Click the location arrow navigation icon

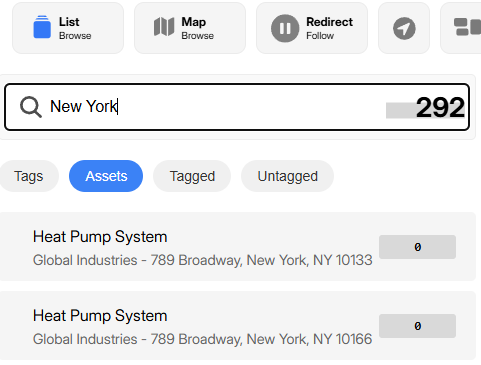404,28
